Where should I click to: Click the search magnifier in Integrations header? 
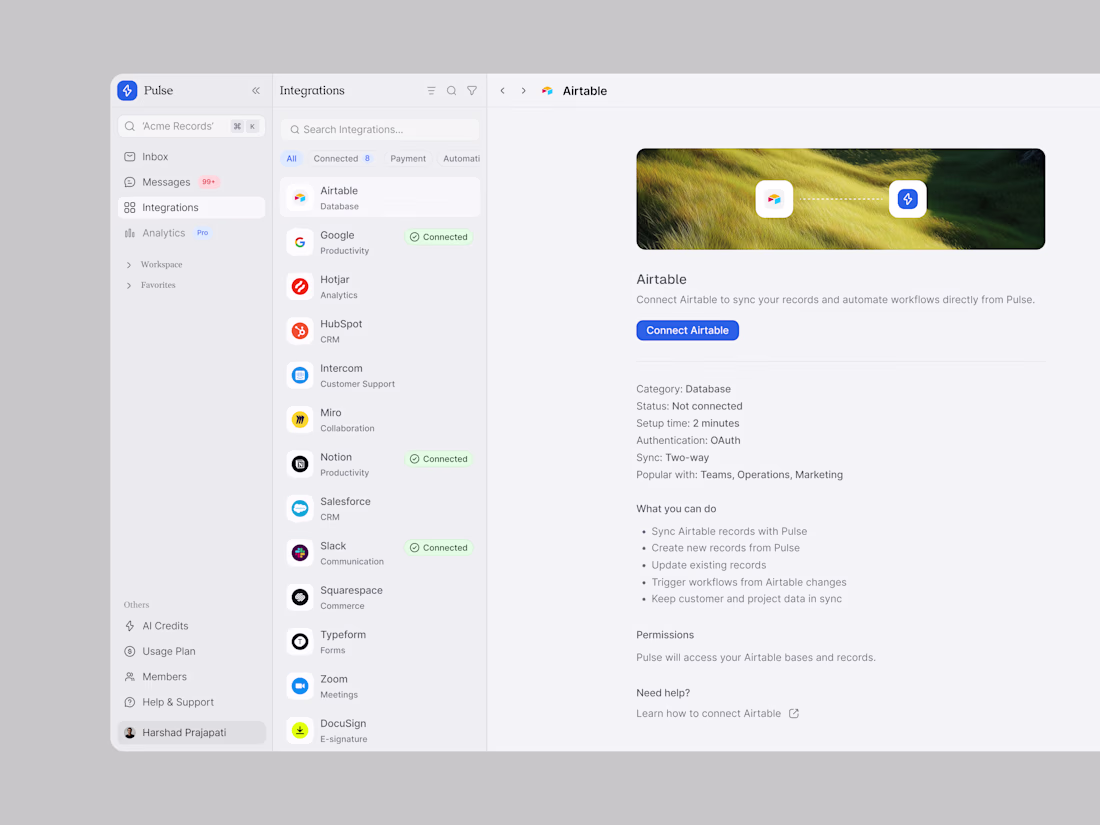point(452,90)
